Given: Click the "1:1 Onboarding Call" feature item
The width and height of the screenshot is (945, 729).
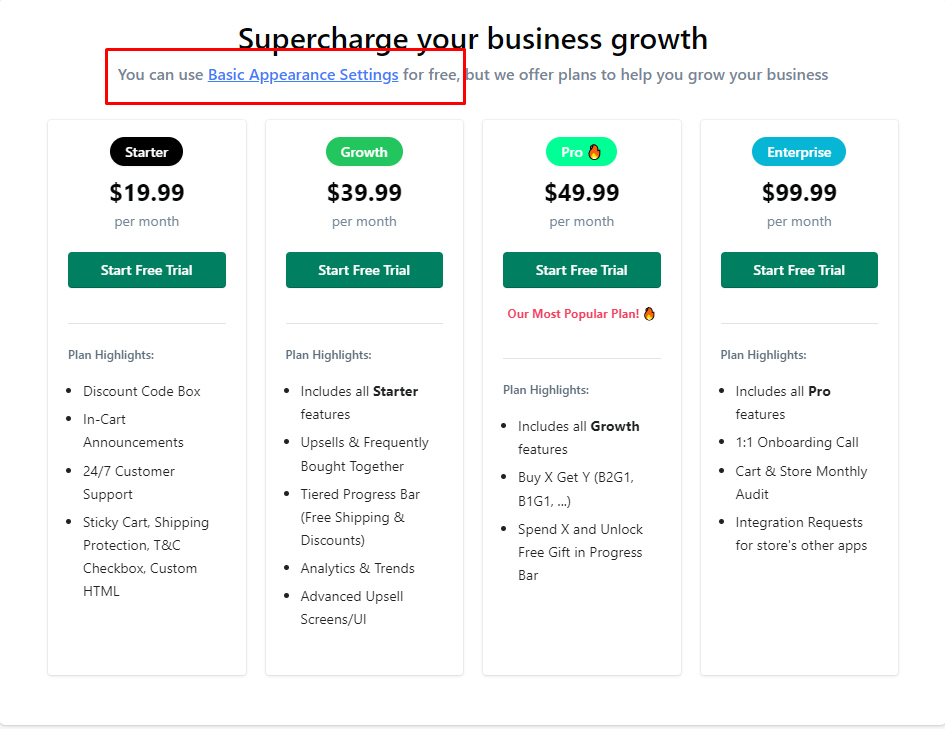Looking at the screenshot, I should tap(797, 442).
